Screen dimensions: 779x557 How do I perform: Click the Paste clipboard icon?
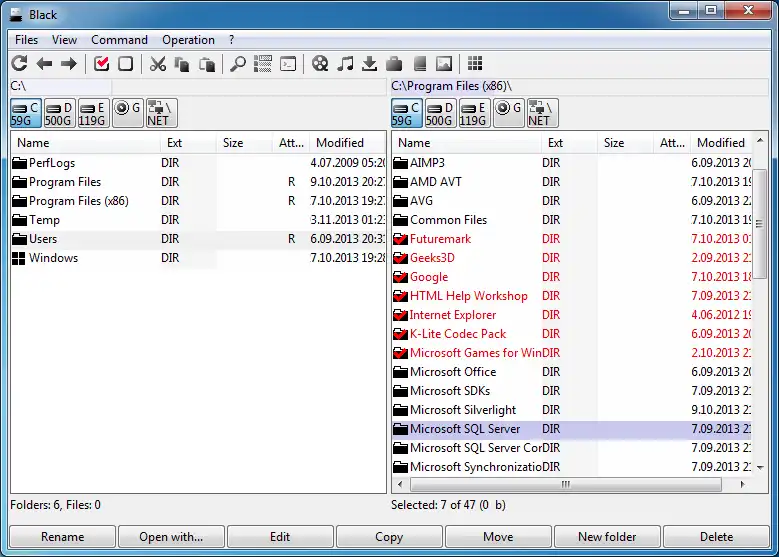pyautogui.click(x=207, y=64)
